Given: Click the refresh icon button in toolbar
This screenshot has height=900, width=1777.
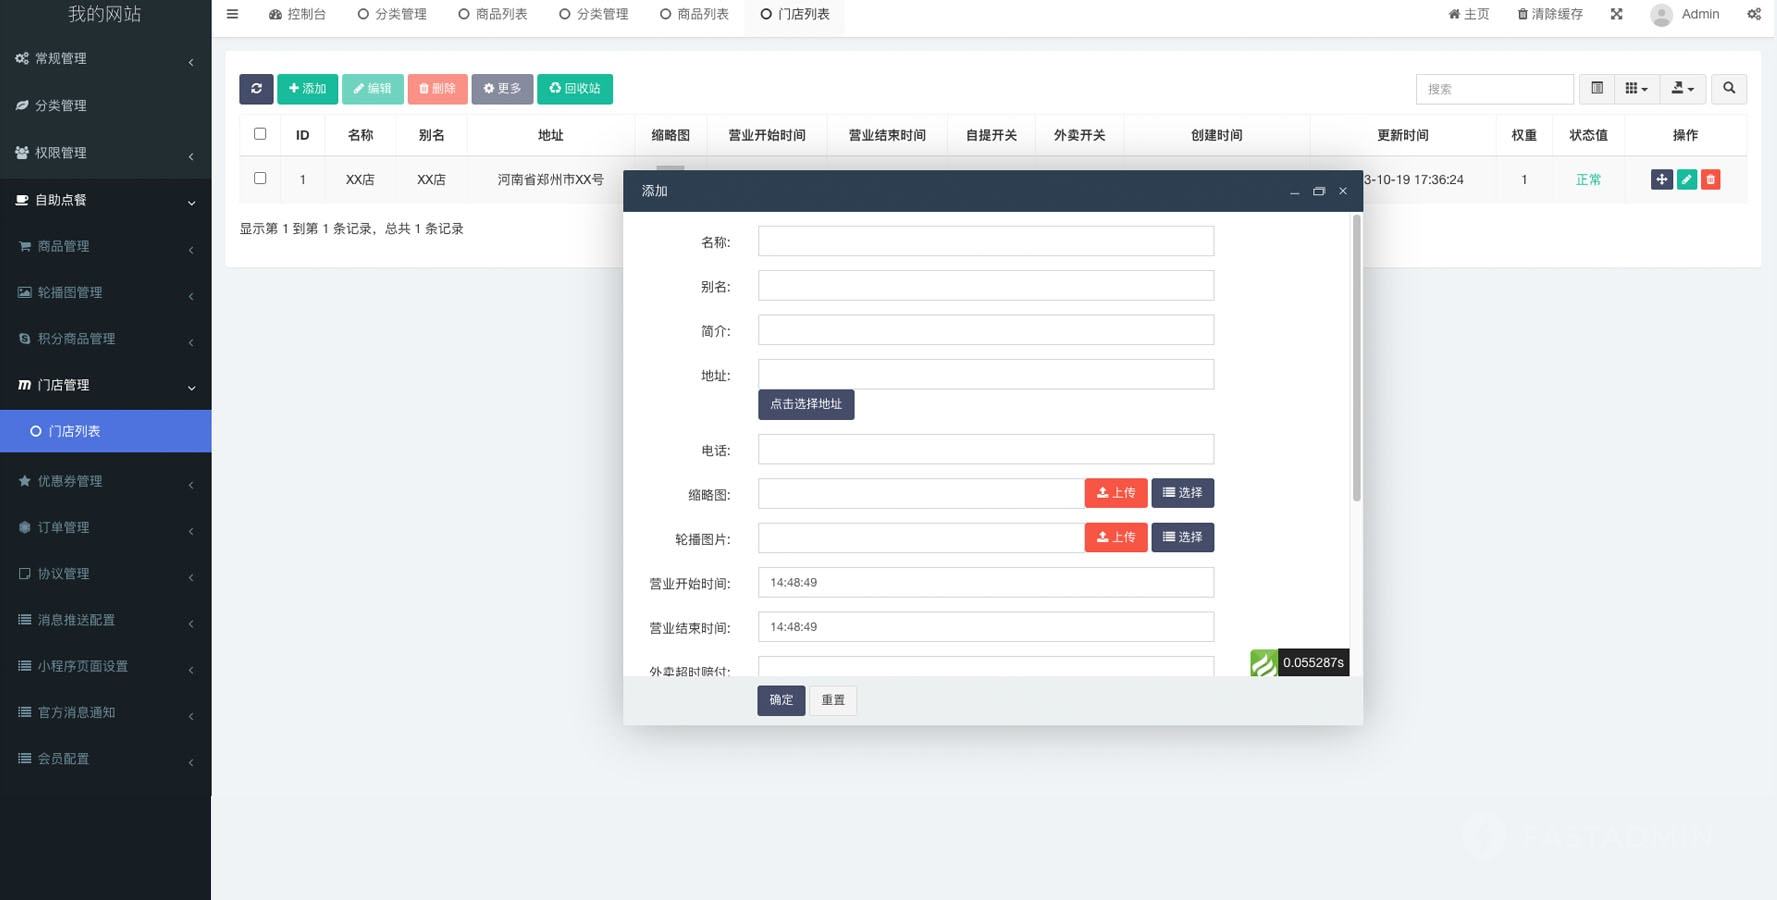Looking at the screenshot, I should point(256,89).
